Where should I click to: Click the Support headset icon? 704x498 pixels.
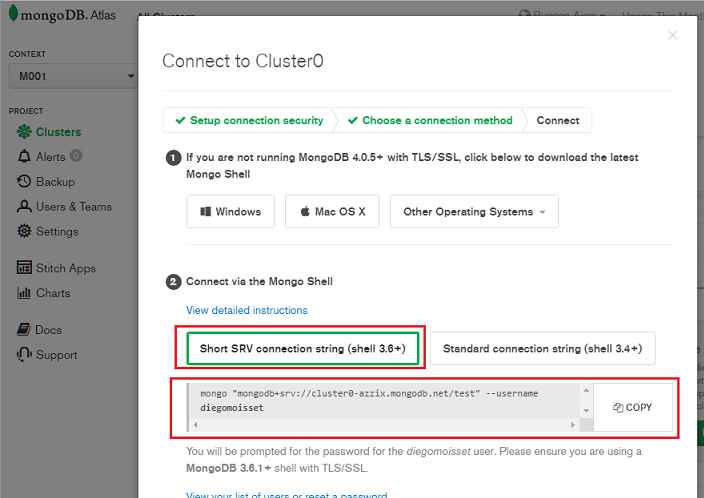point(24,354)
